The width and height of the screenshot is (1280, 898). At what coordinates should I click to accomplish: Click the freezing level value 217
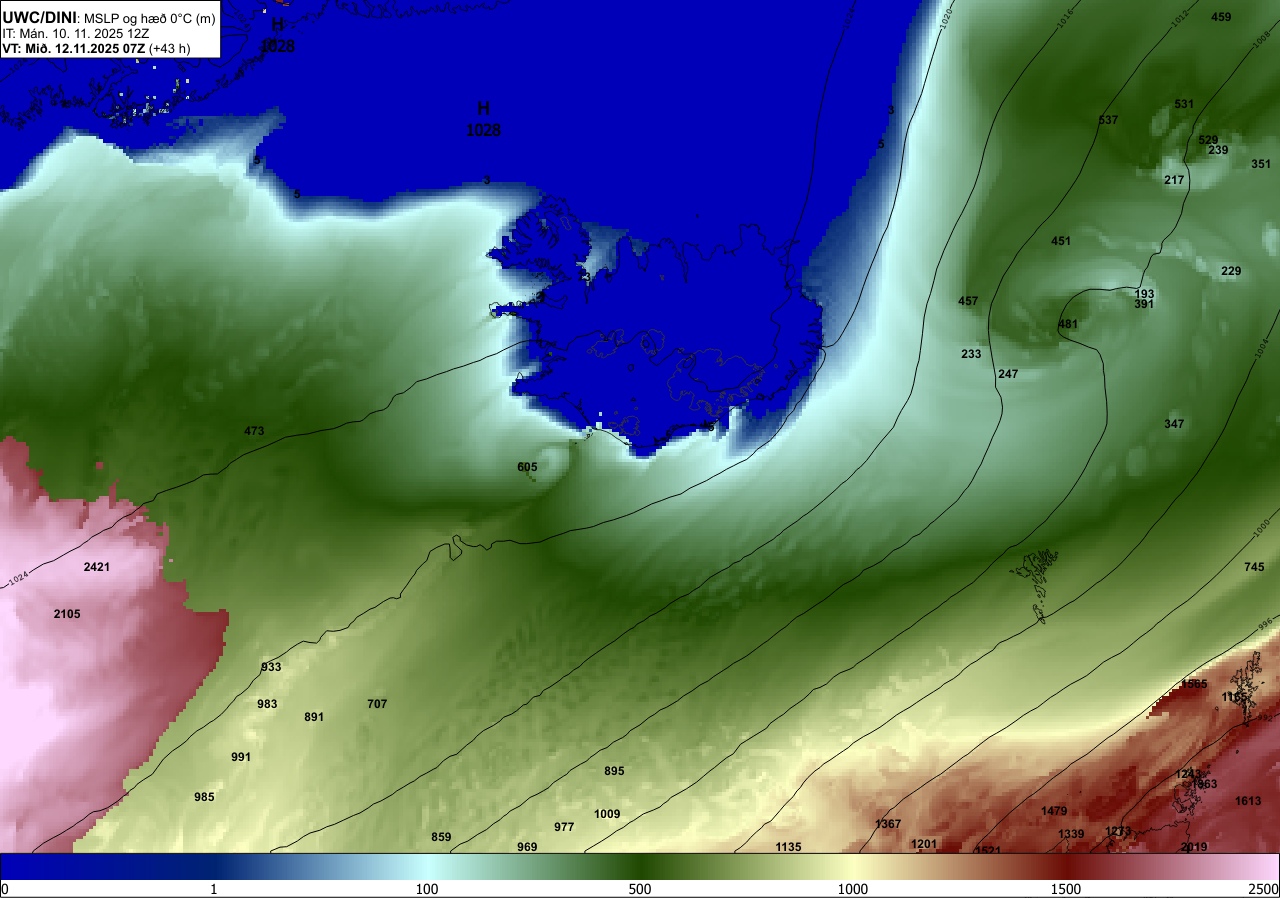(x=1174, y=180)
